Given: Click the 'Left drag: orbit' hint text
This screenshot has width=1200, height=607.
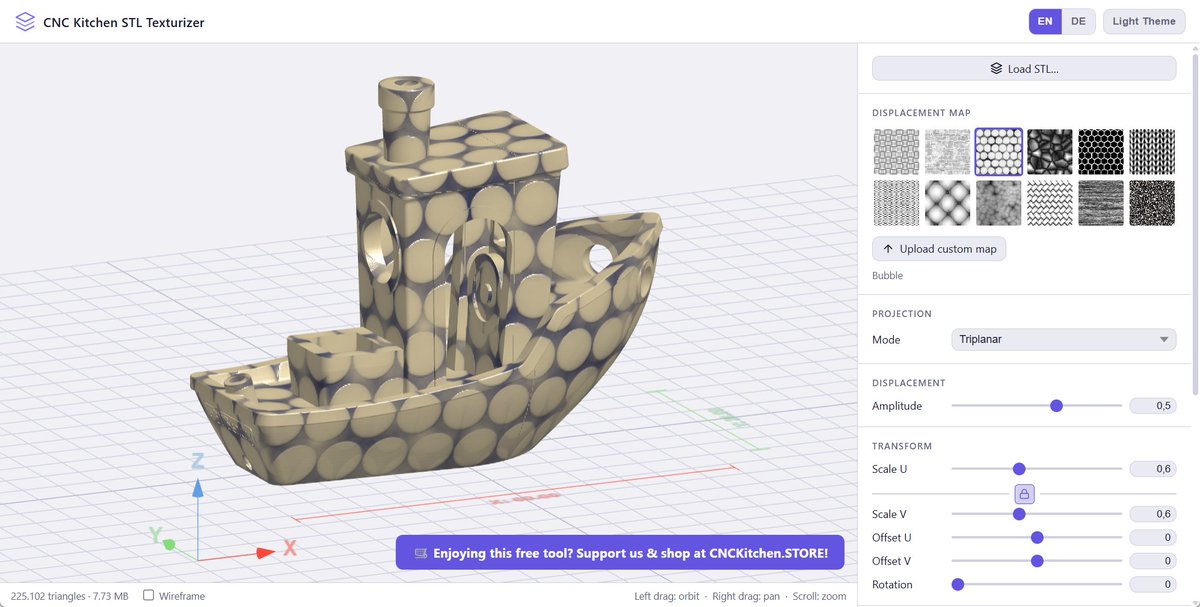Looking at the screenshot, I should click(x=669, y=596).
